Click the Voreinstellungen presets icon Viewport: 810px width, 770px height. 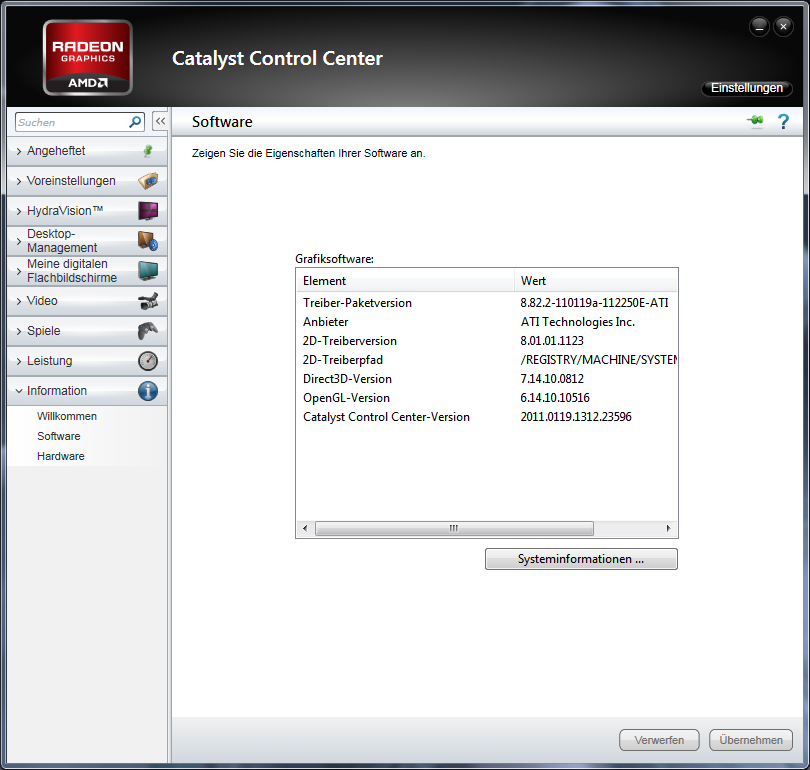pos(148,181)
